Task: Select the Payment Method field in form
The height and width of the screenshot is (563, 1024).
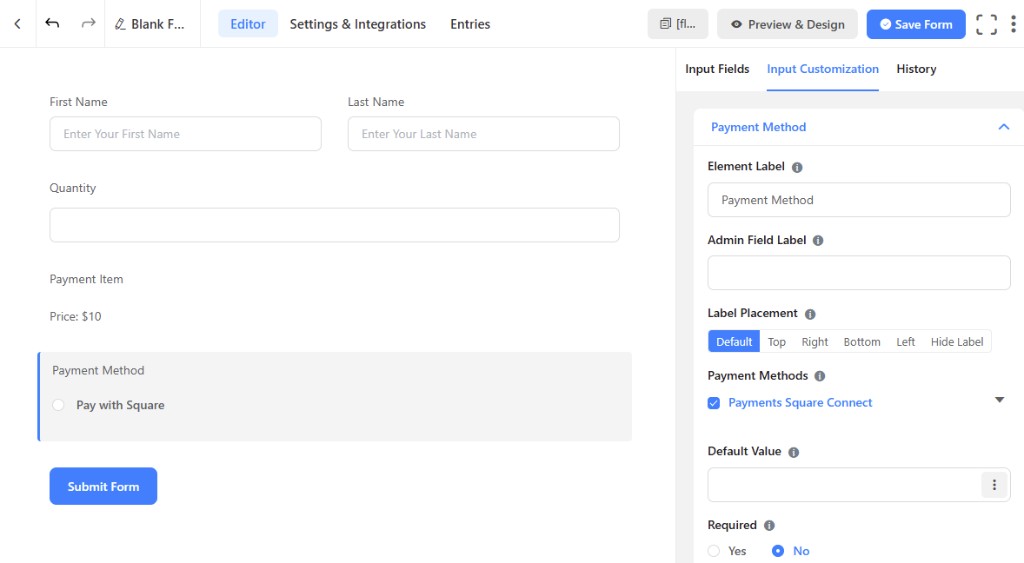Action: (334, 396)
